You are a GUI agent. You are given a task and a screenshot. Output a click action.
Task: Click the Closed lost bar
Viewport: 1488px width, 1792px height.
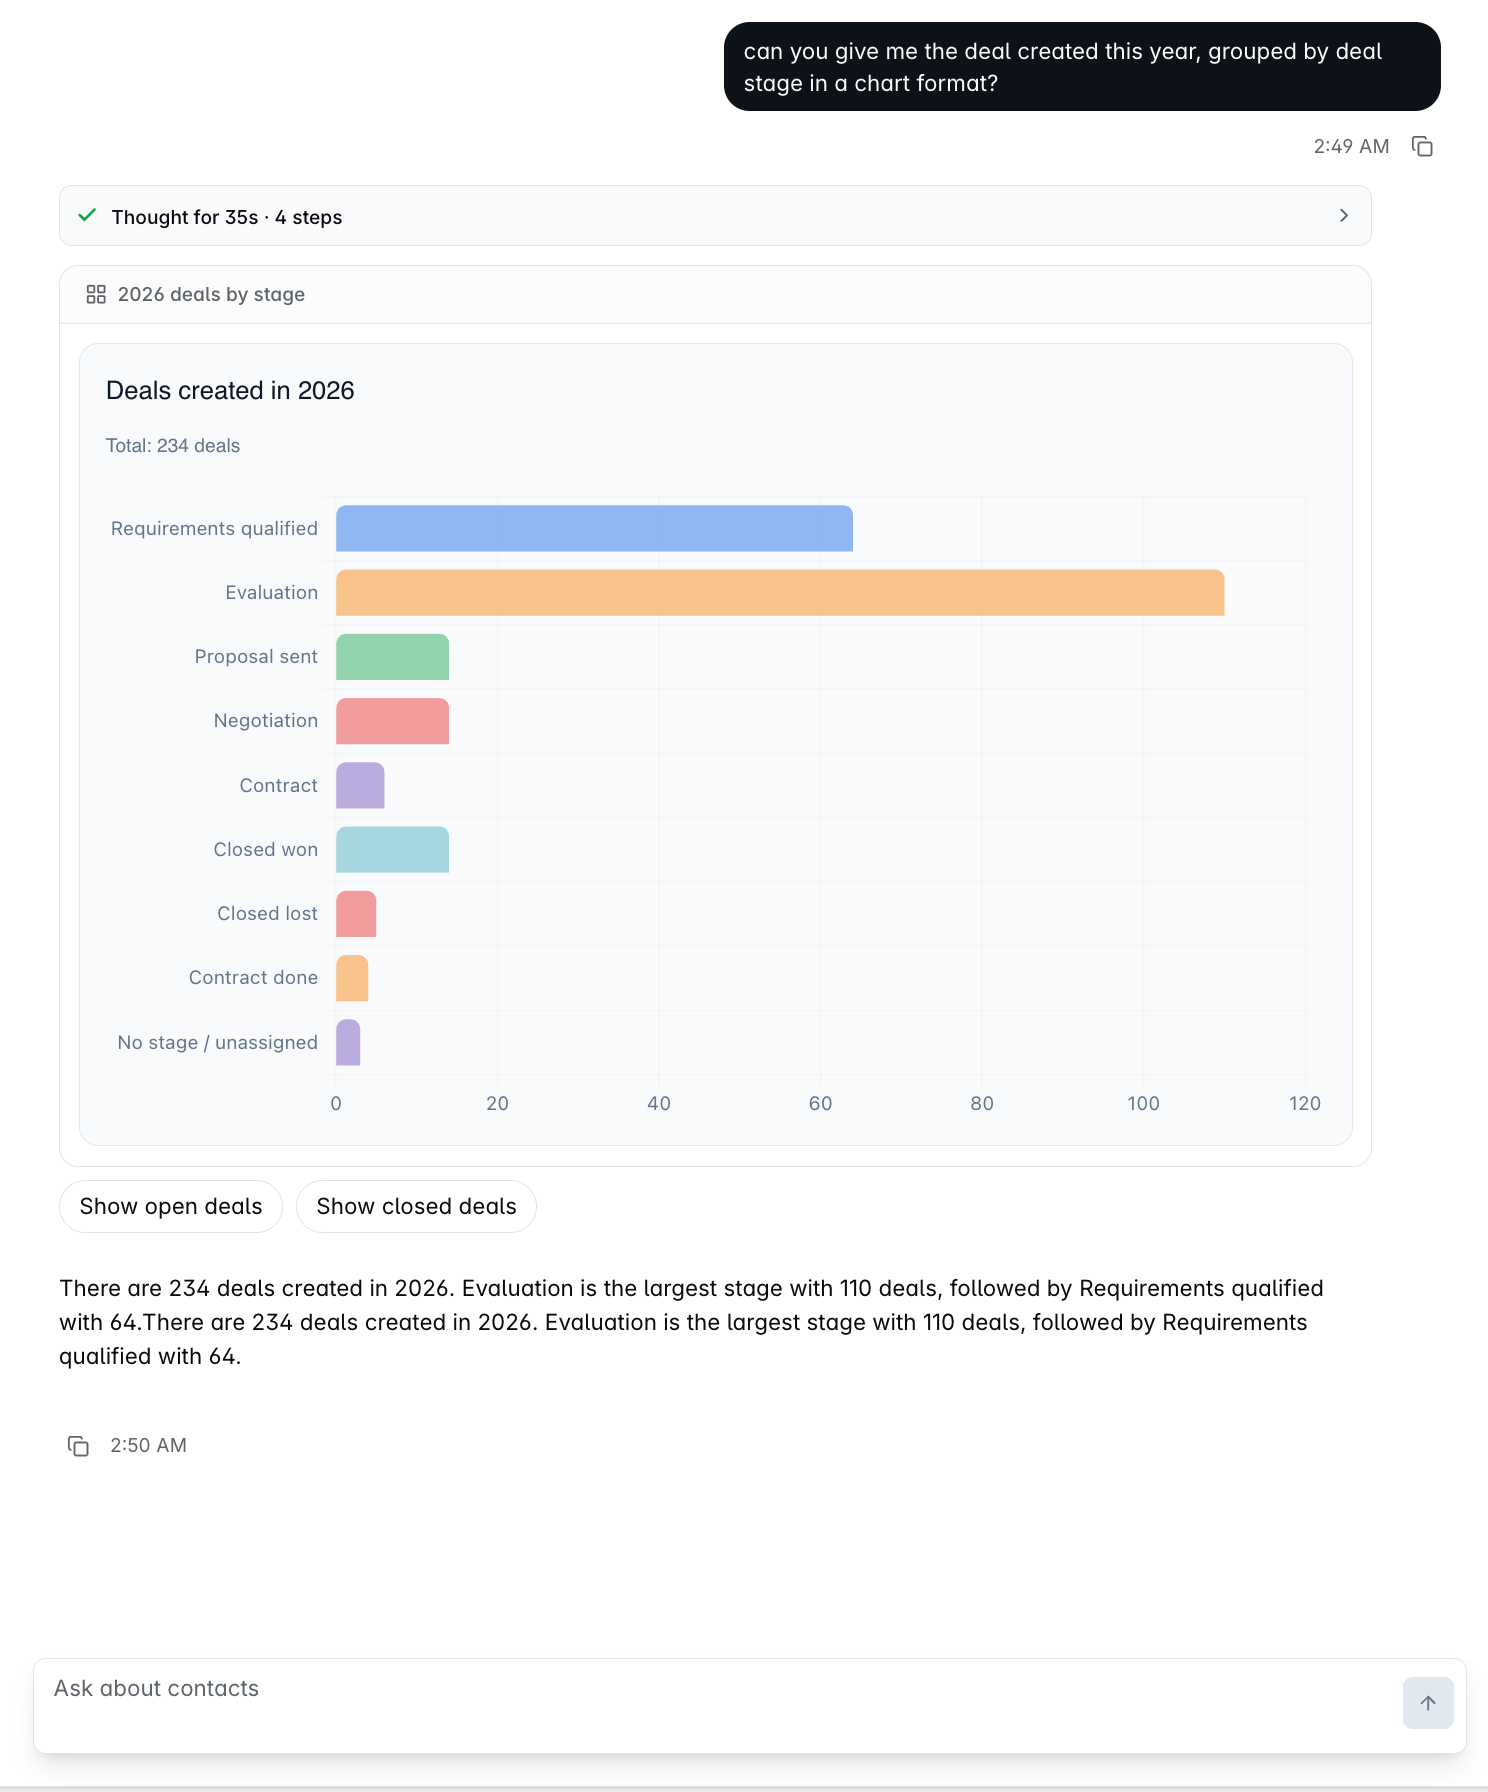[356, 914]
